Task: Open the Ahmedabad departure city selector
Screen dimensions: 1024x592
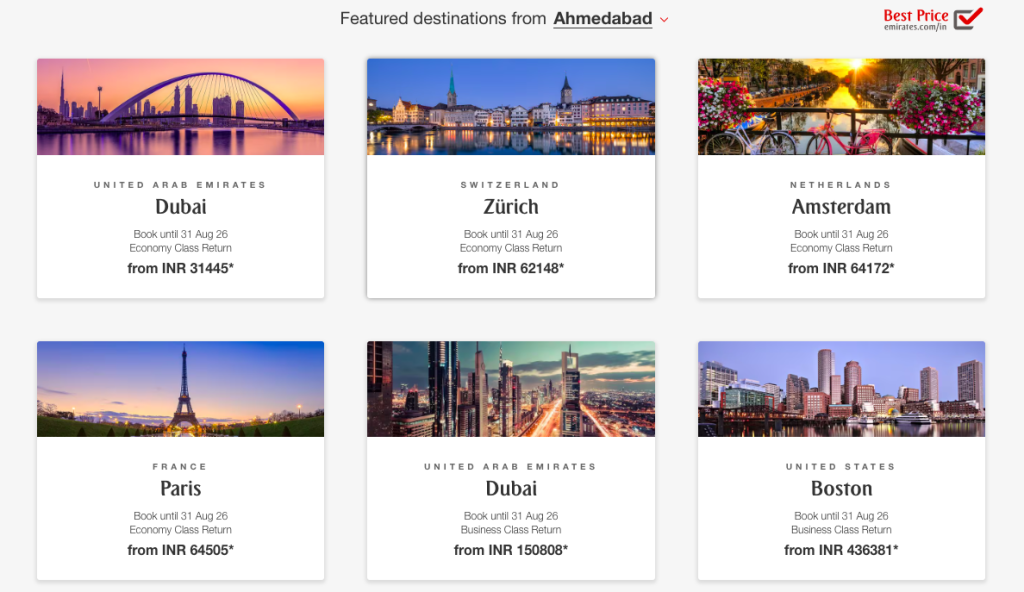Action: 603,18
